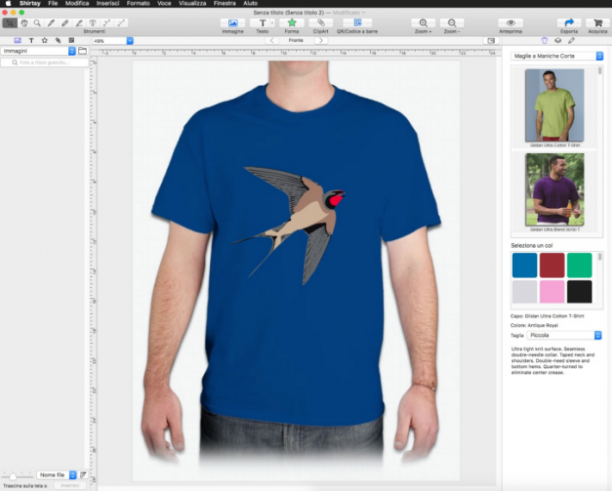Switch sidebar to clipart paperclip tab
612x491 pixels.
(58, 41)
